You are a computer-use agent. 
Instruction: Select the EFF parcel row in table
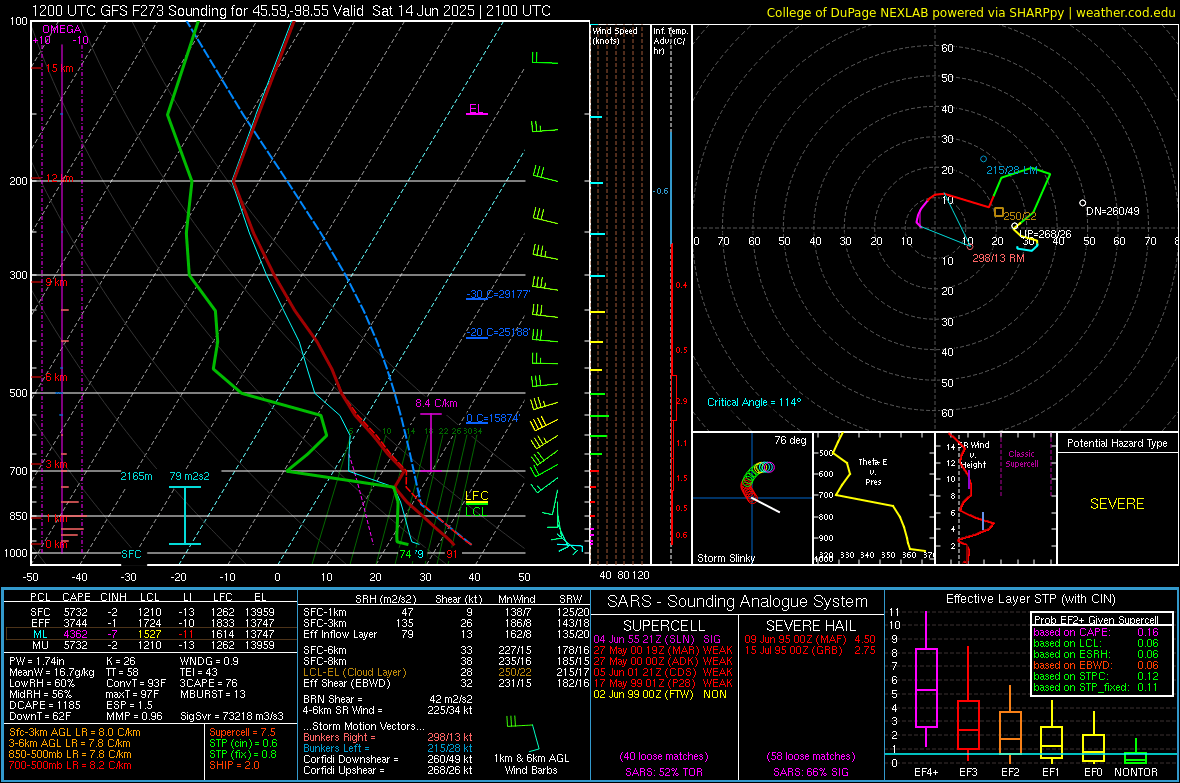click(x=151, y=623)
